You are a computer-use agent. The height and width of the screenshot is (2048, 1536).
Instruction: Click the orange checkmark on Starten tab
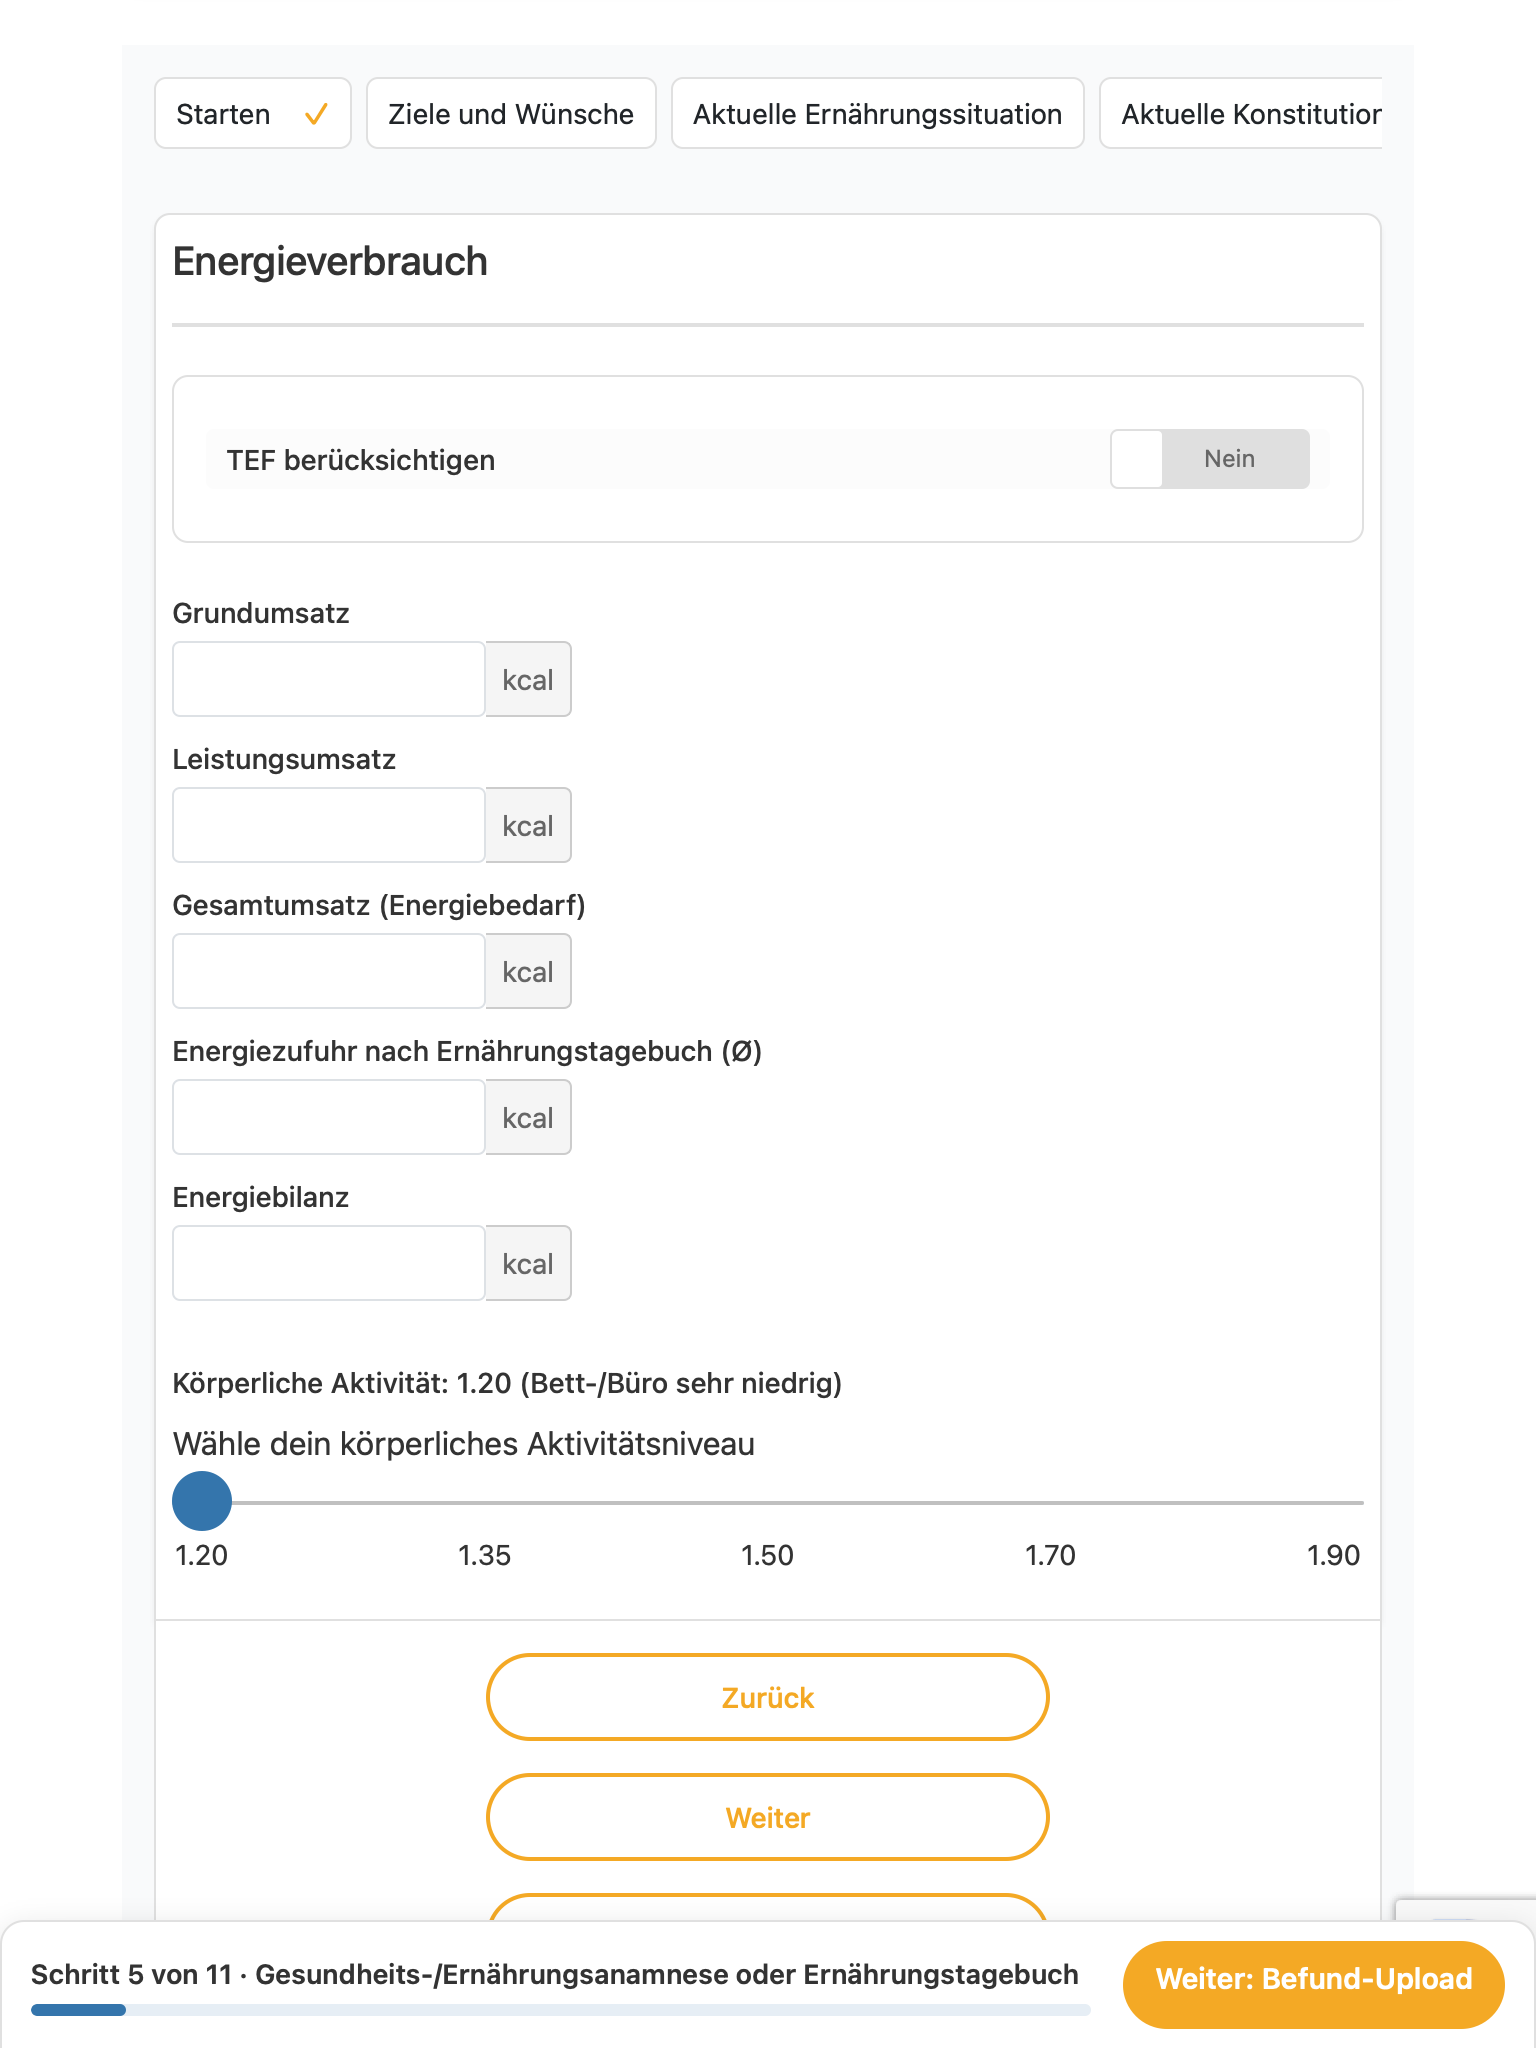click(x=316, y=114)
